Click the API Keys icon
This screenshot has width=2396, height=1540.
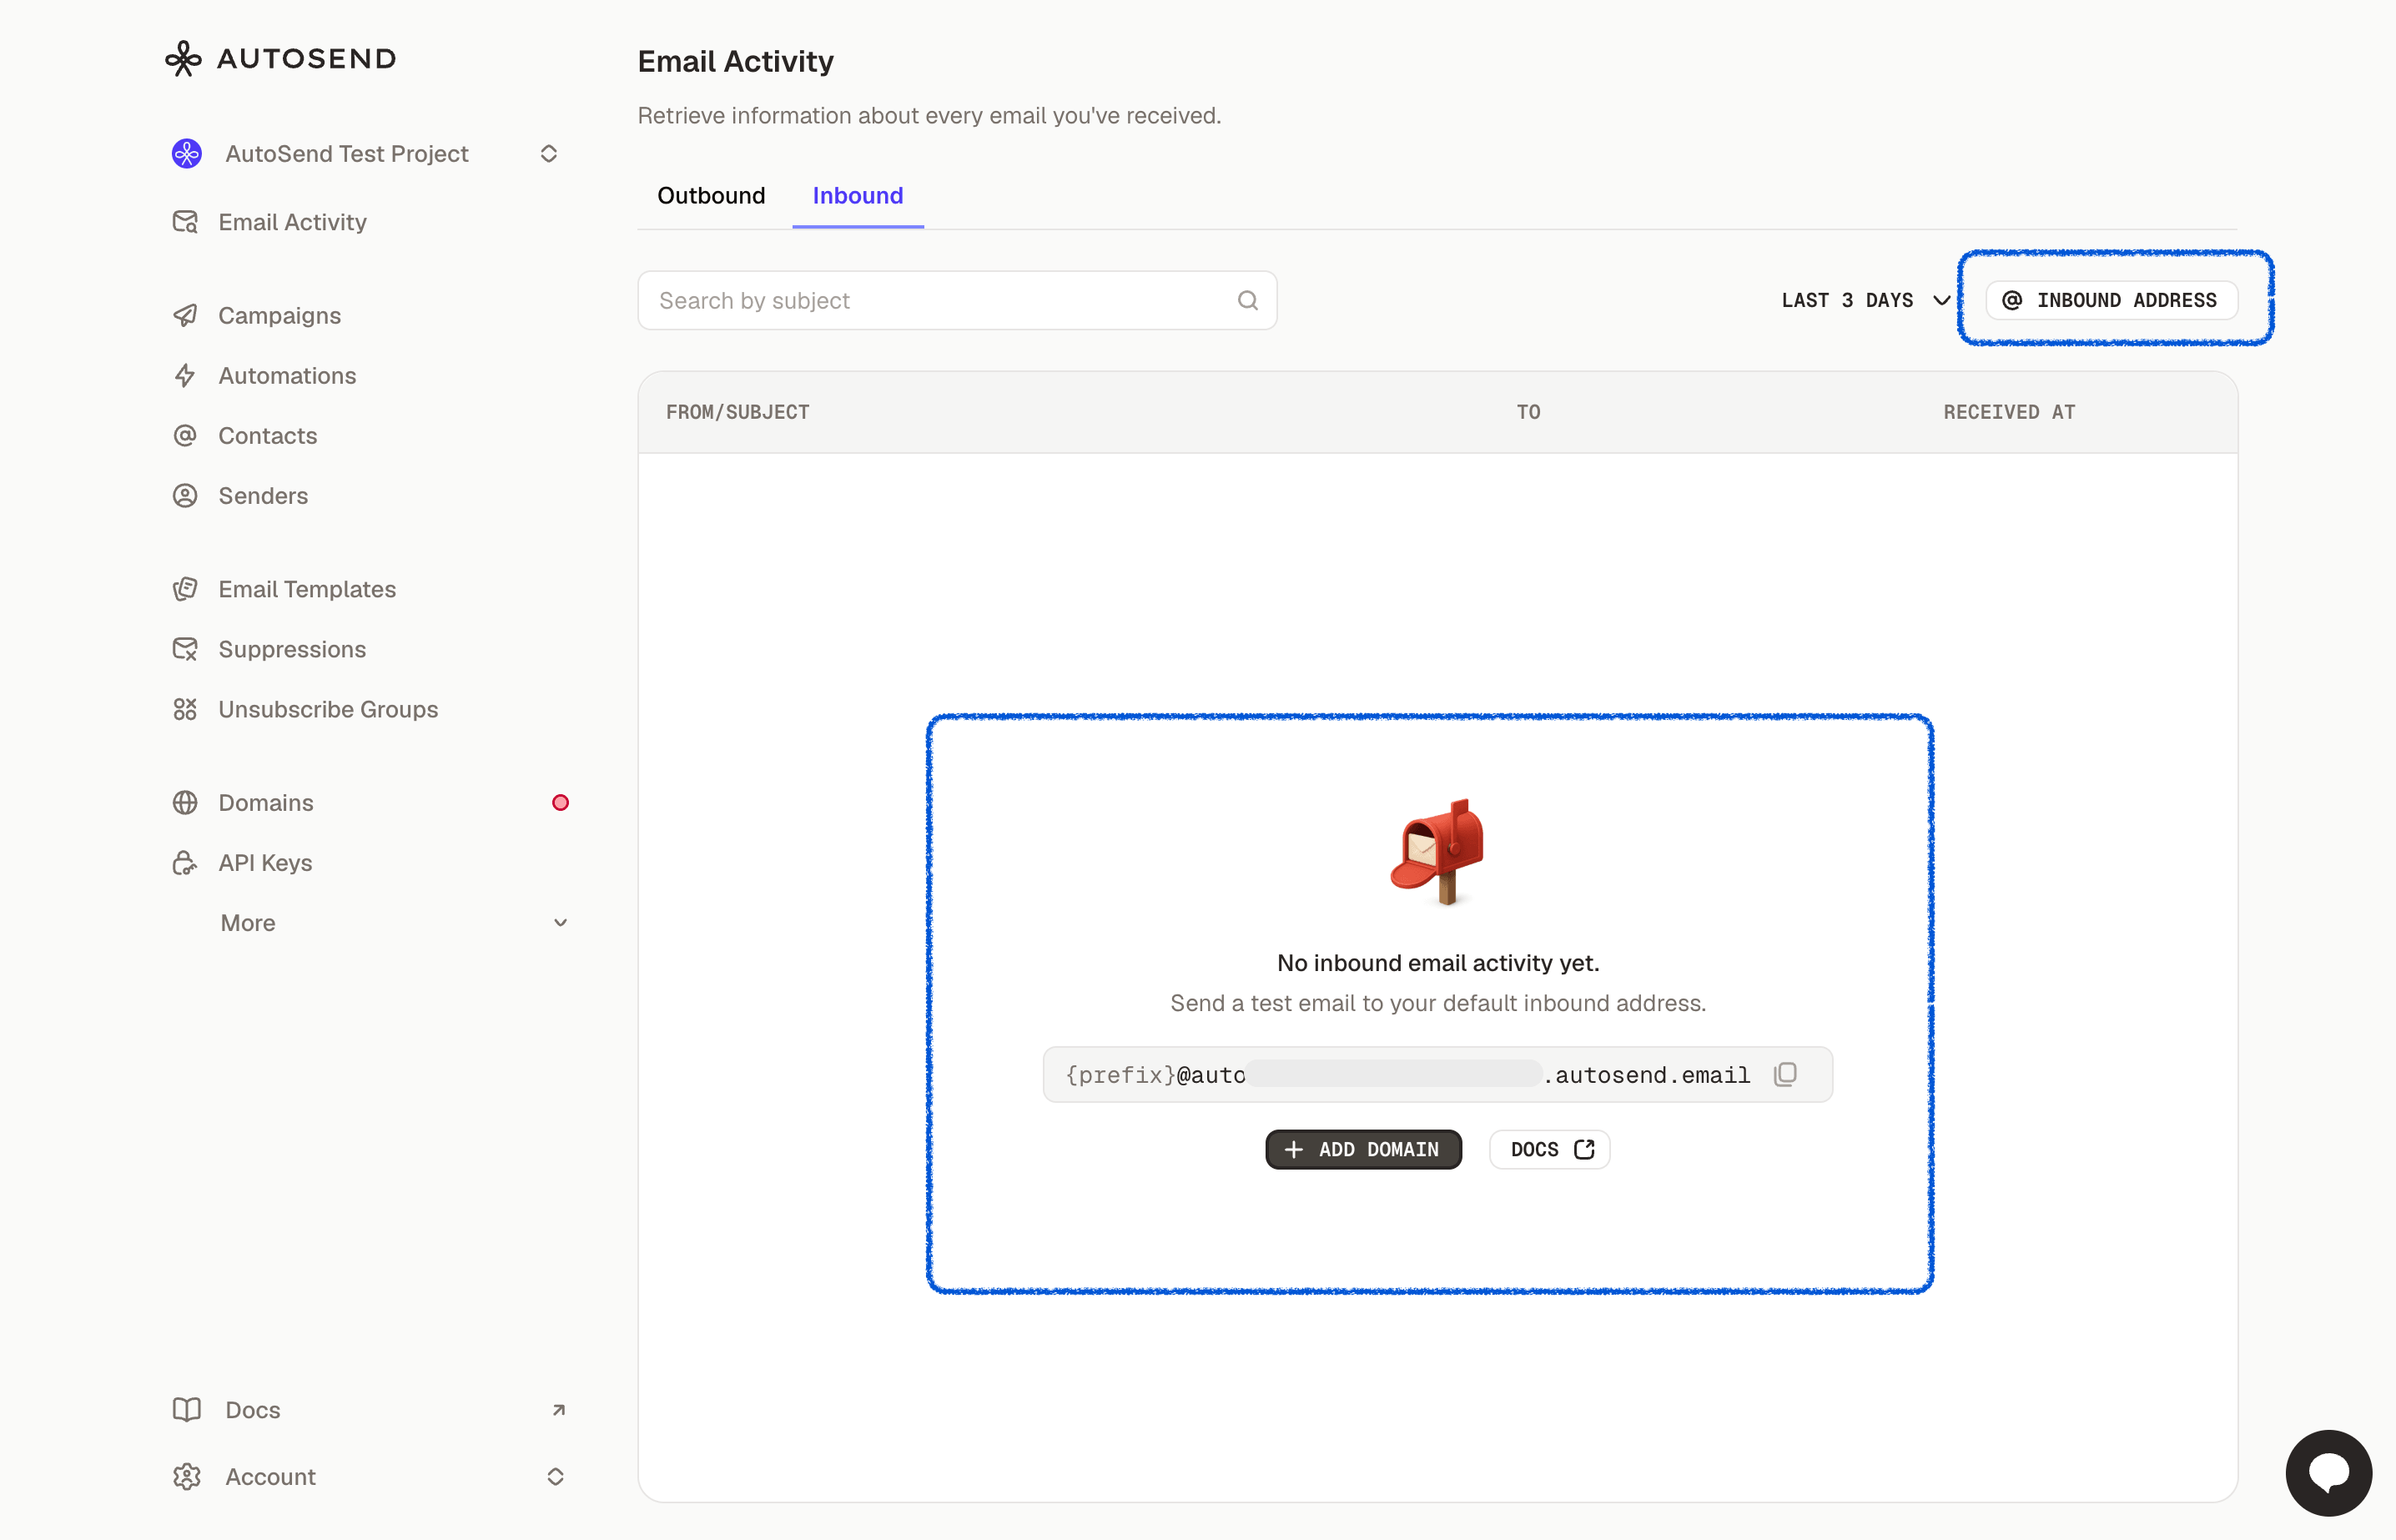(185, 862)
